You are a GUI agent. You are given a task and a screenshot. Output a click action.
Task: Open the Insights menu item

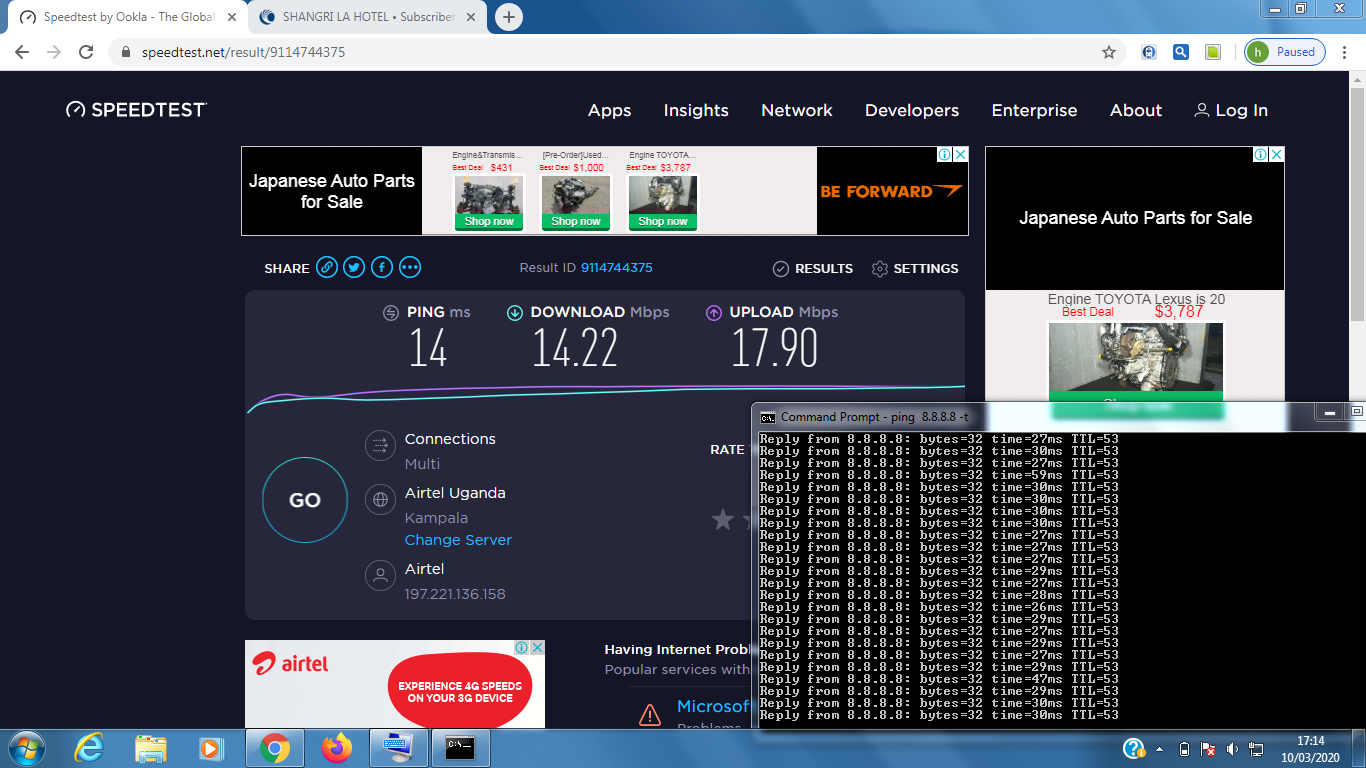[x=696, y=111]
